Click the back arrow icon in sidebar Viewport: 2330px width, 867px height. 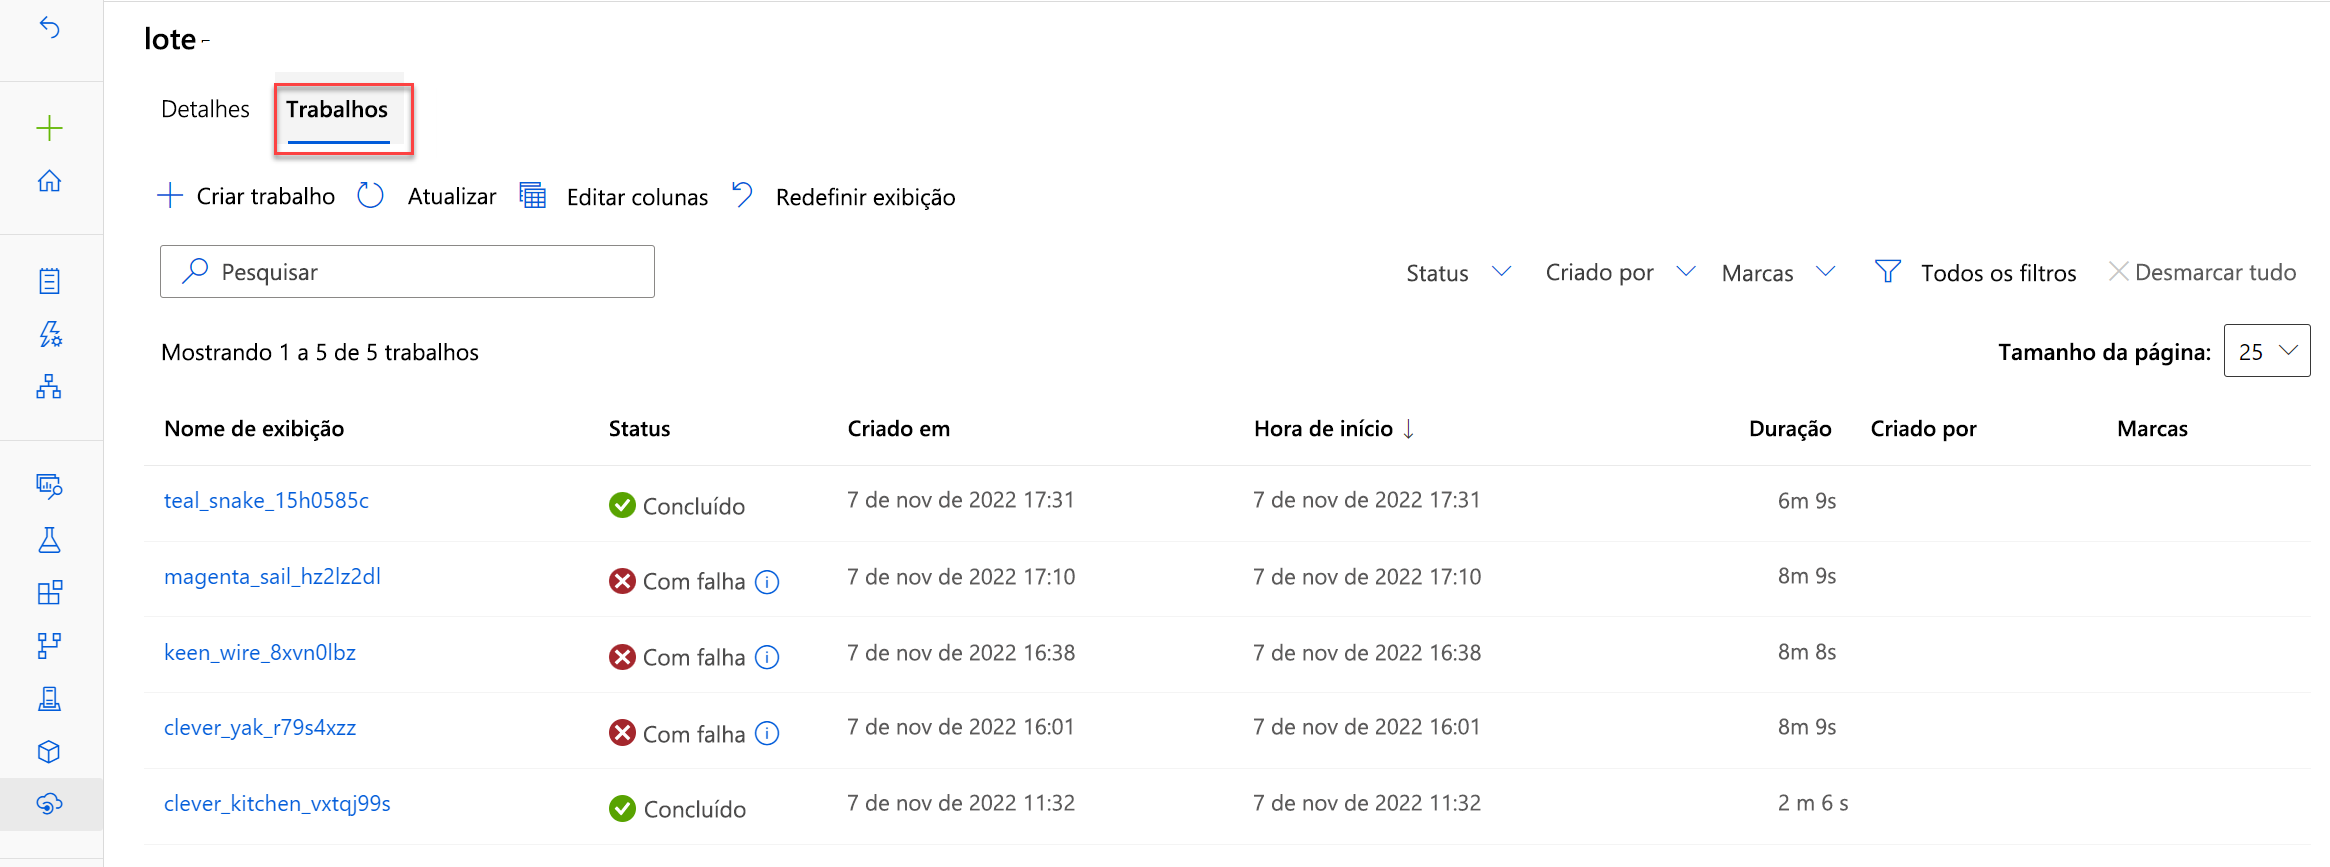[49, 28]
